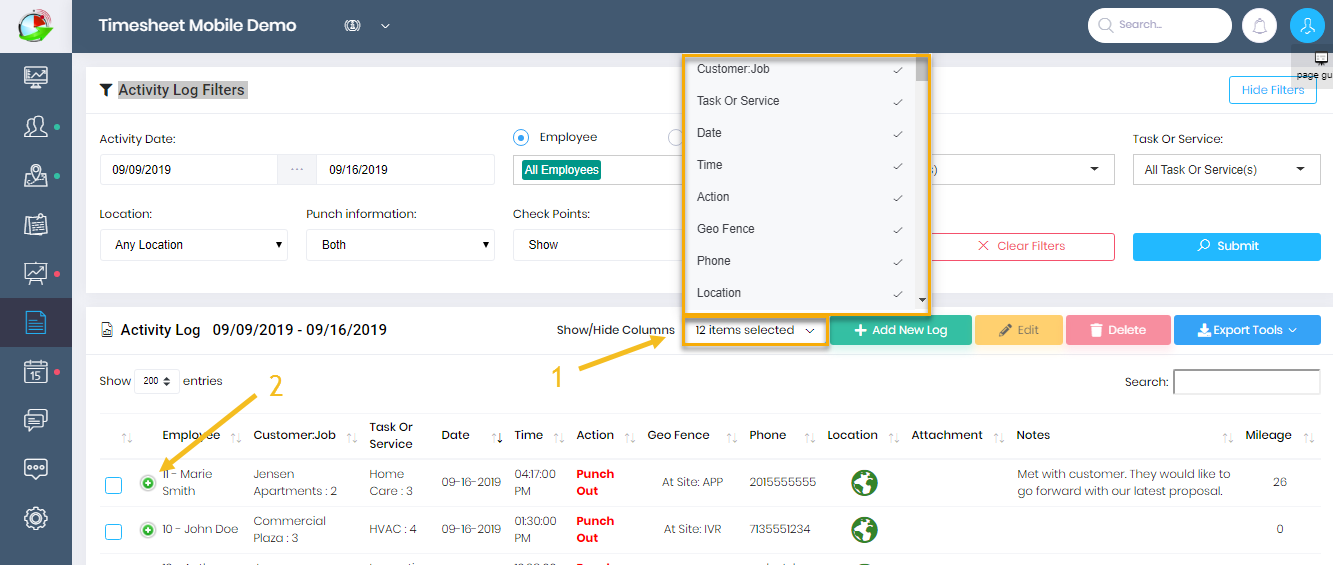
Task: Open the Punch information Both dropdown
Action: pos(400,245)
